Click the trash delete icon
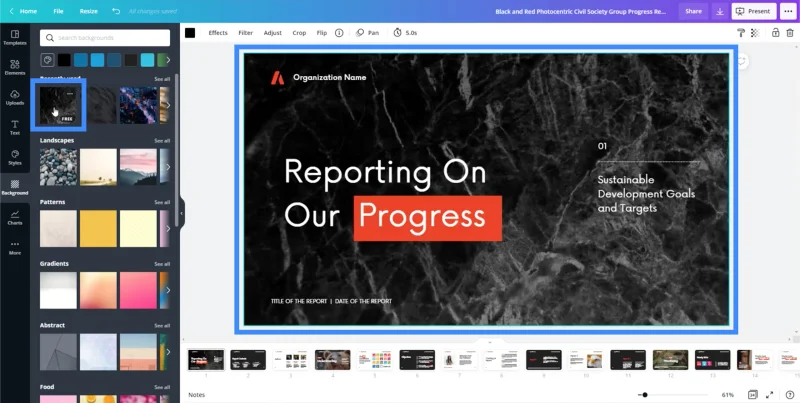This screenshot has height=403, width=800. click(790, 33)
